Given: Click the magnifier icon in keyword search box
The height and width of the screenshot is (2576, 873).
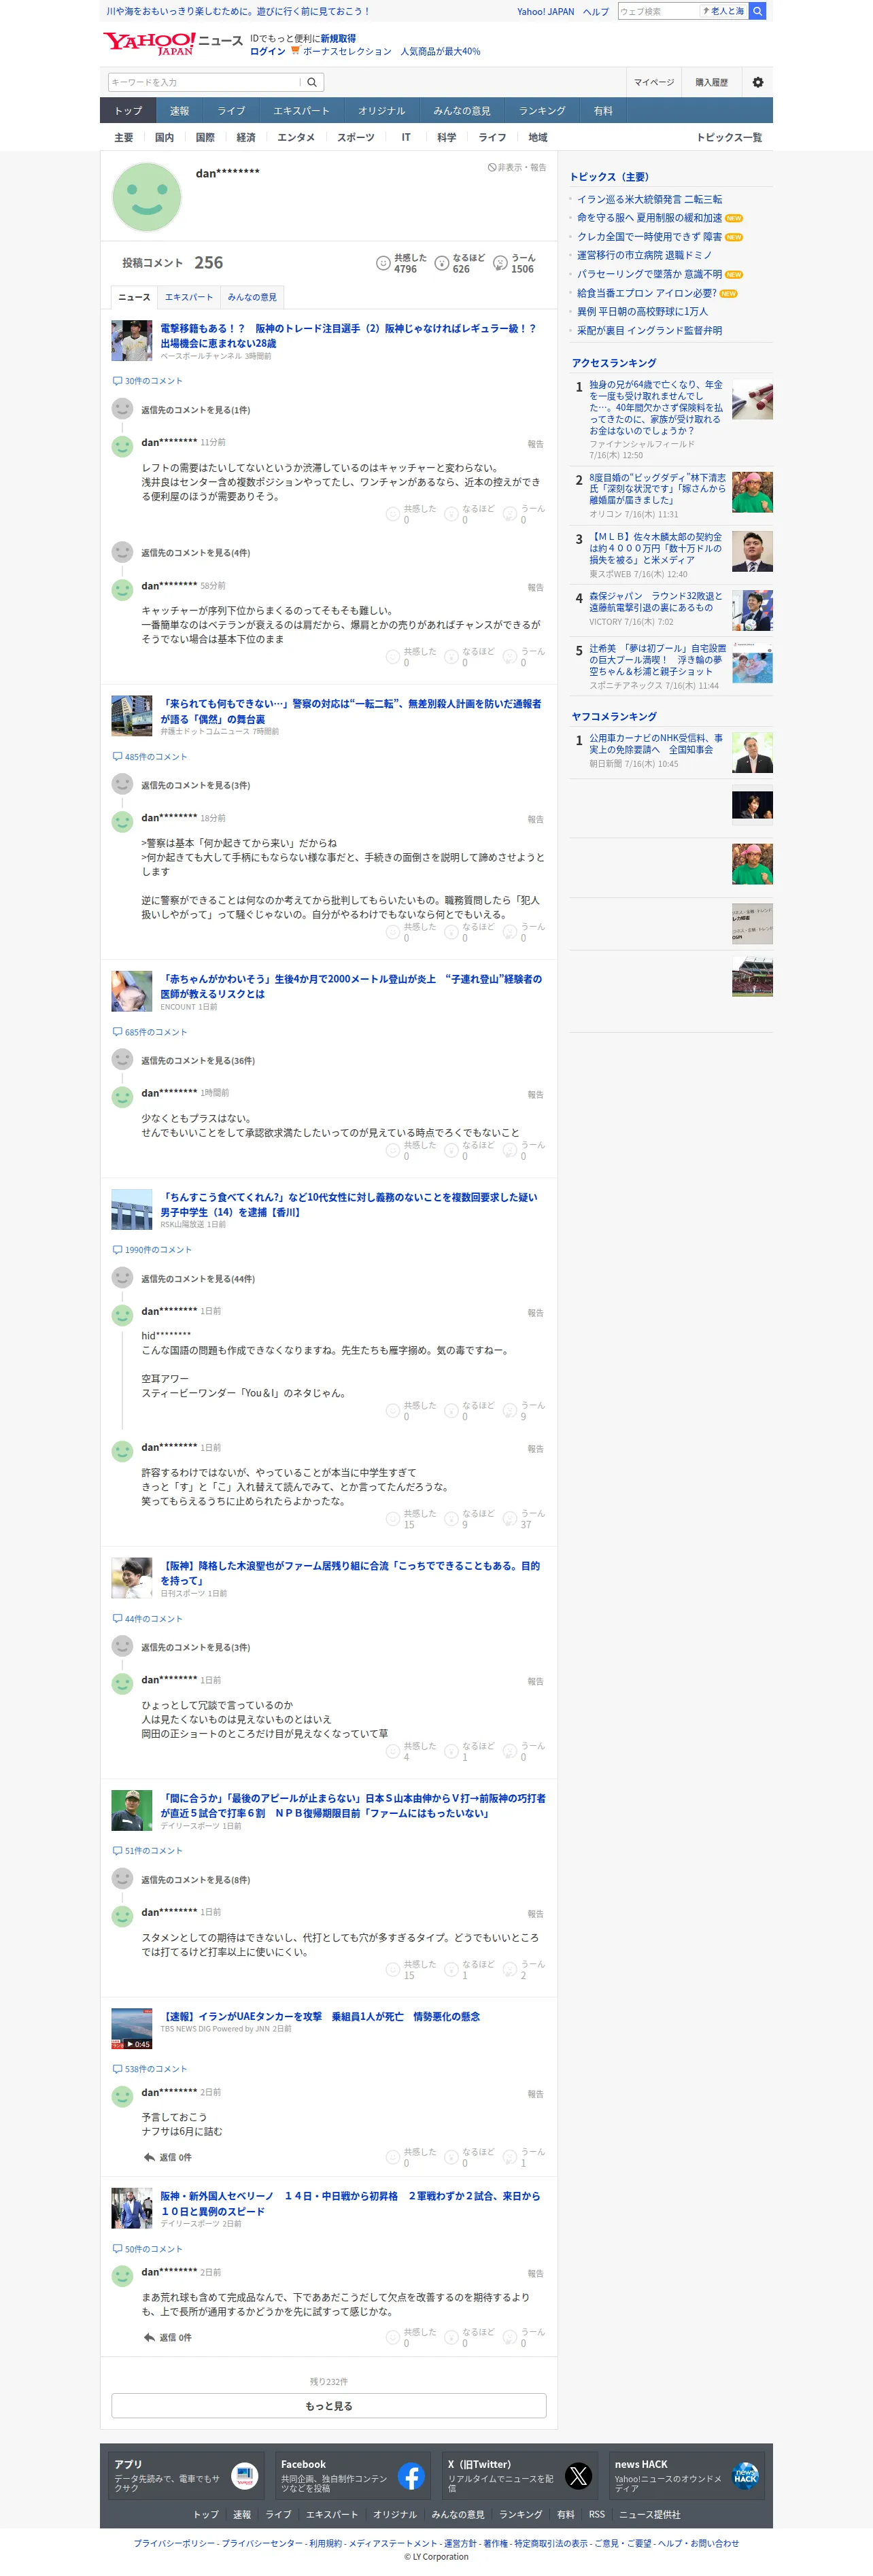Looking at the screenshot, I should (312, 82).
